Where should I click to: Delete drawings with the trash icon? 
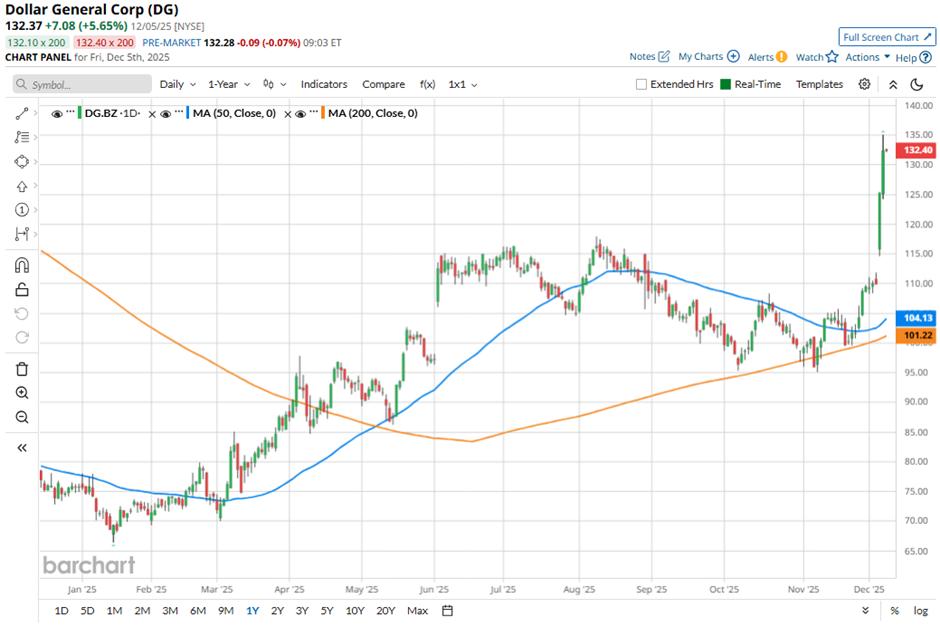21,369
